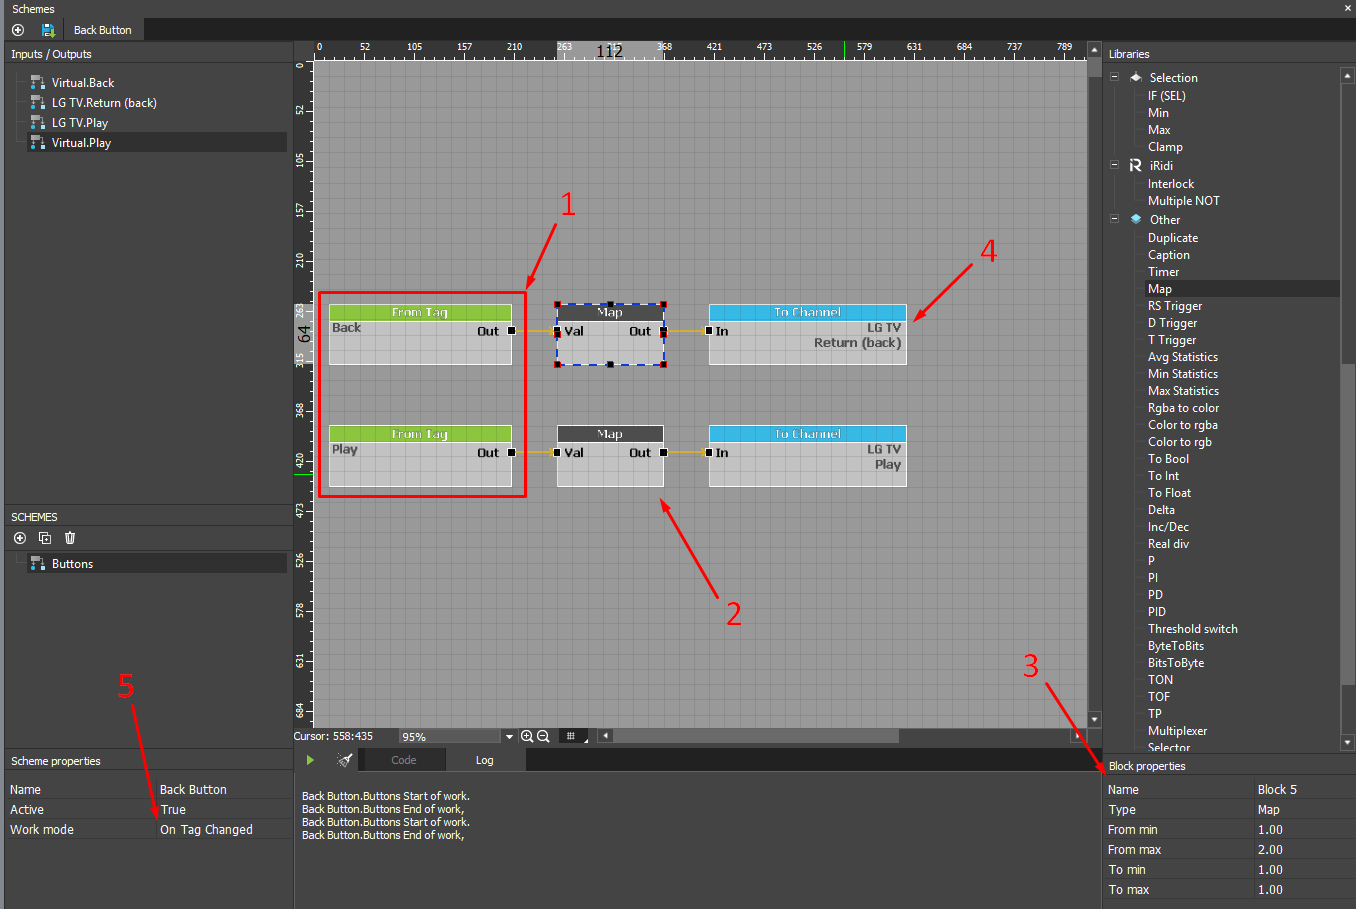
Task: Open the Log tab
Action: click(x=484, y=760)
